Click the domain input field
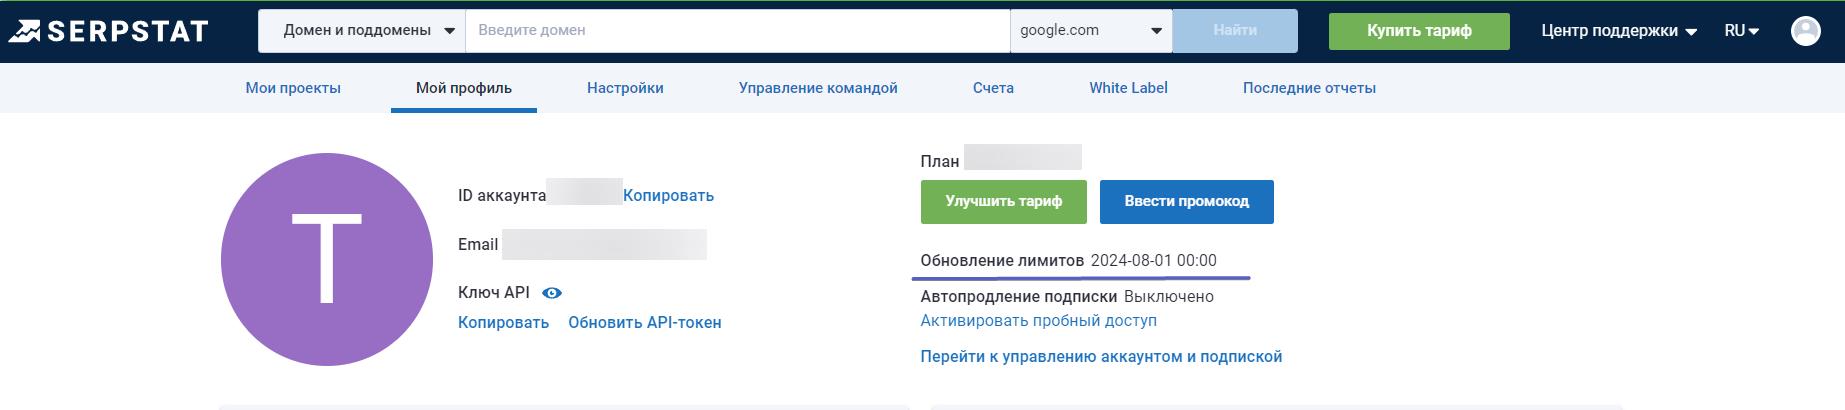 click(737, 31)
